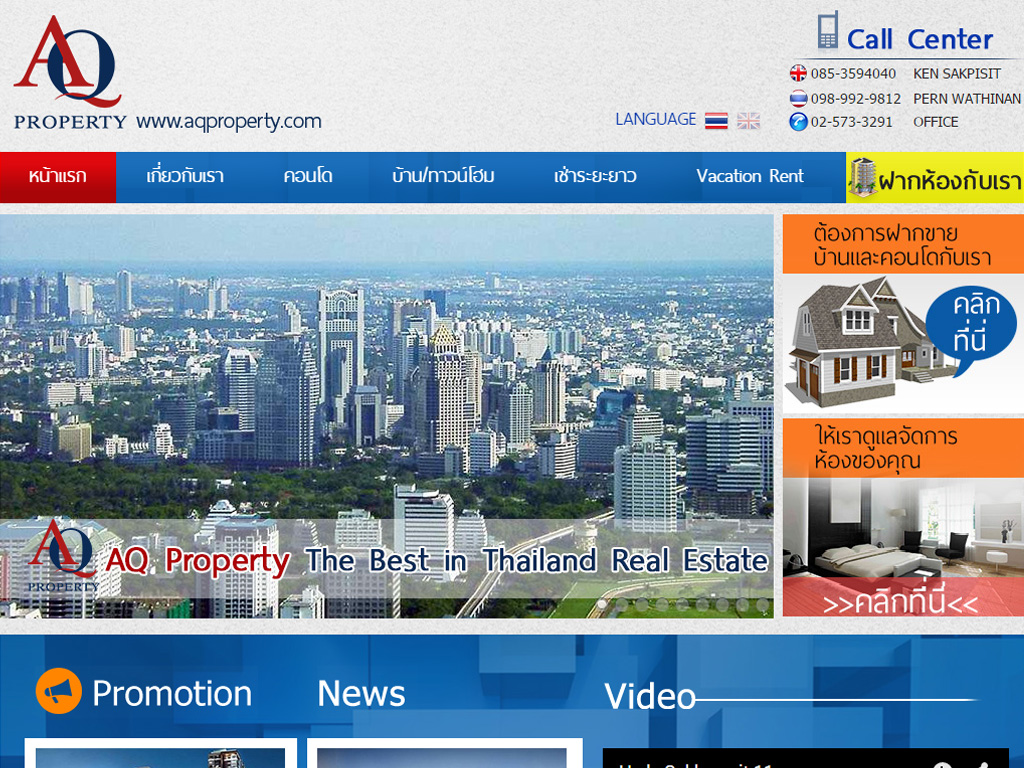Switch language using the Thai flag
Screen dimensions: 1024x768
[x=716, y=121]
